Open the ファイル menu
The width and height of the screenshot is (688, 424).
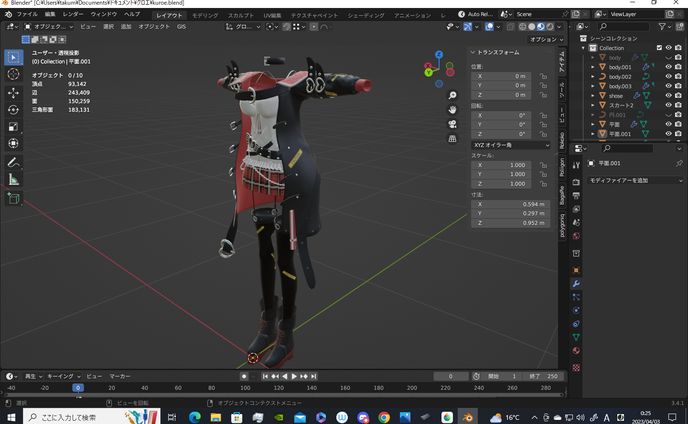[x=27, y=14]
